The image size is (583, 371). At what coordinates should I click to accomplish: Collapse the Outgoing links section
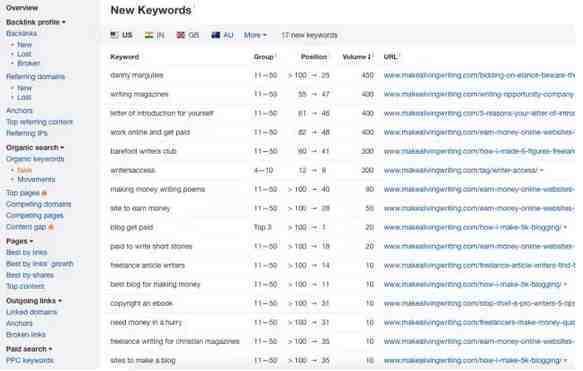[x=34, y=300]
